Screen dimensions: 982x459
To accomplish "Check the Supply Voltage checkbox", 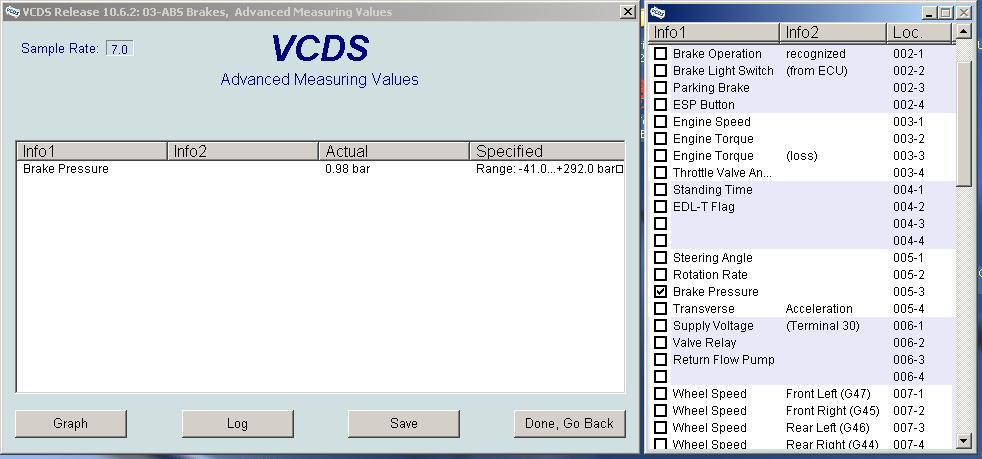I will pos(660,326).
